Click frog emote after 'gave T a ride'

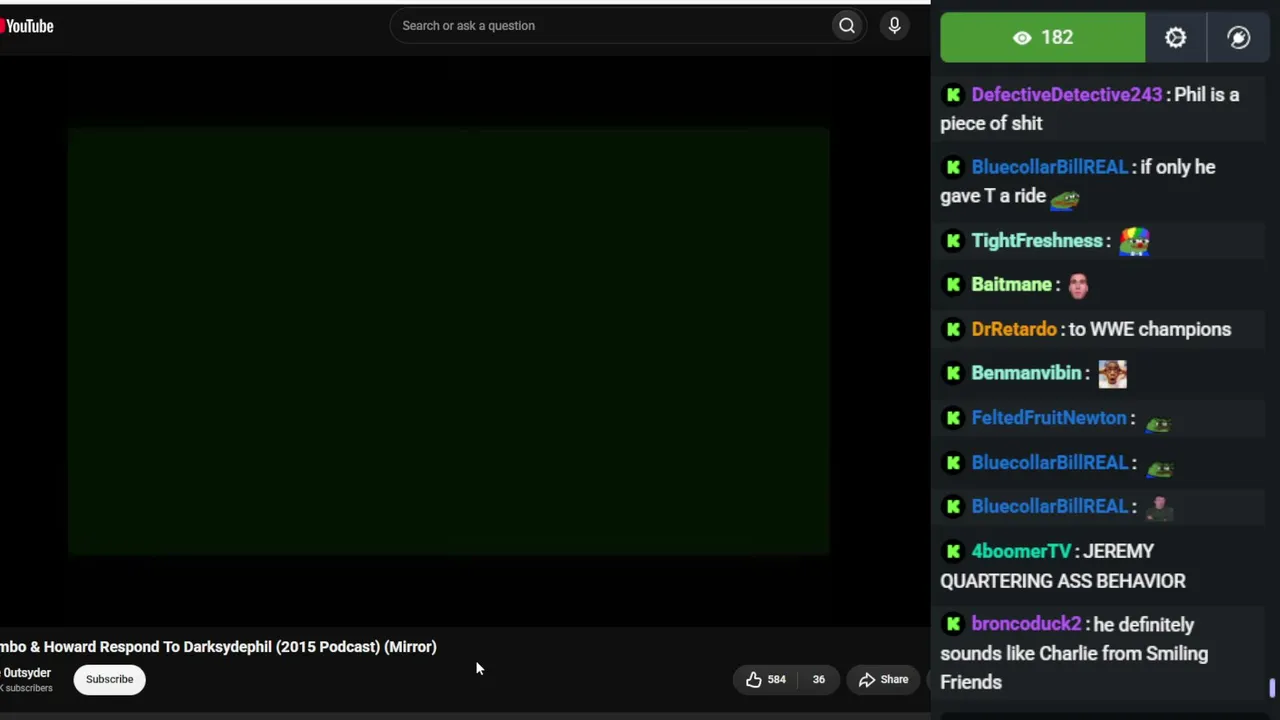pos(1065,200)
